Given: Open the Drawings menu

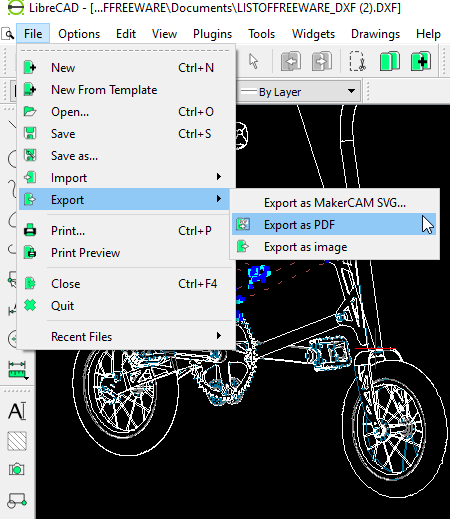Looking at the screenshot, I should click(x=375, y=34).
